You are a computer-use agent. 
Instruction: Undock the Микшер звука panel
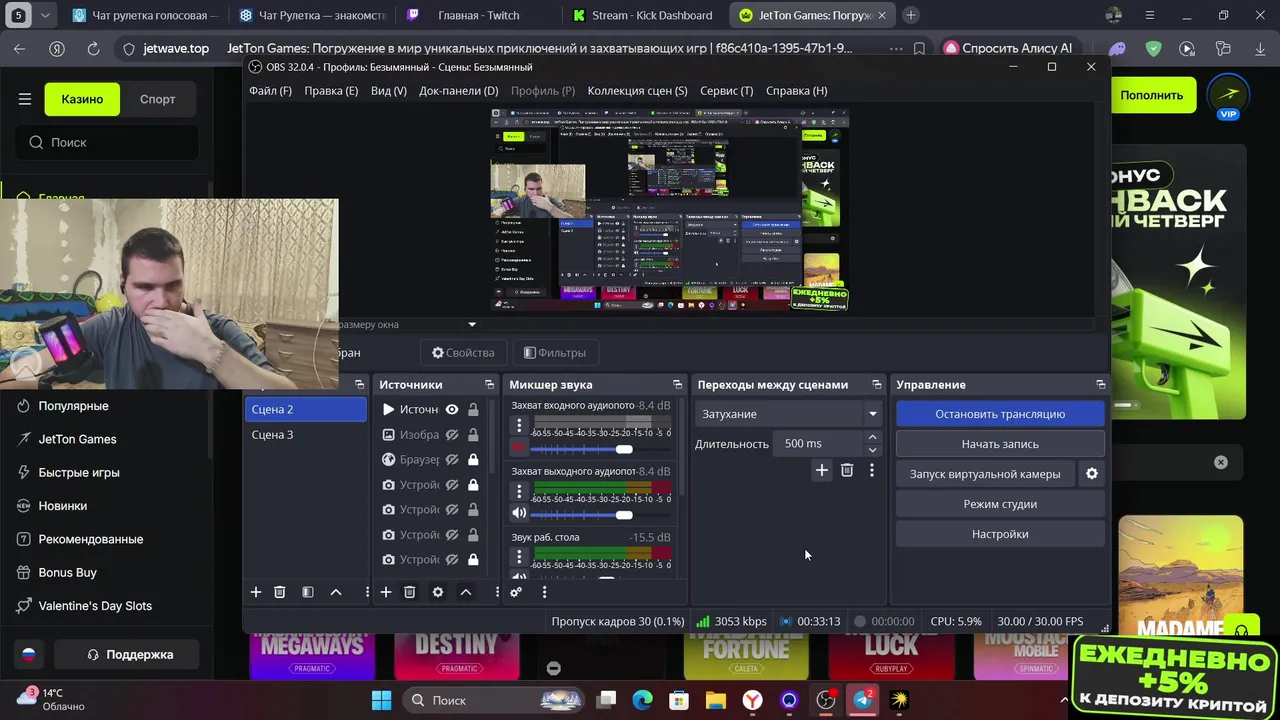coord(677,384)
